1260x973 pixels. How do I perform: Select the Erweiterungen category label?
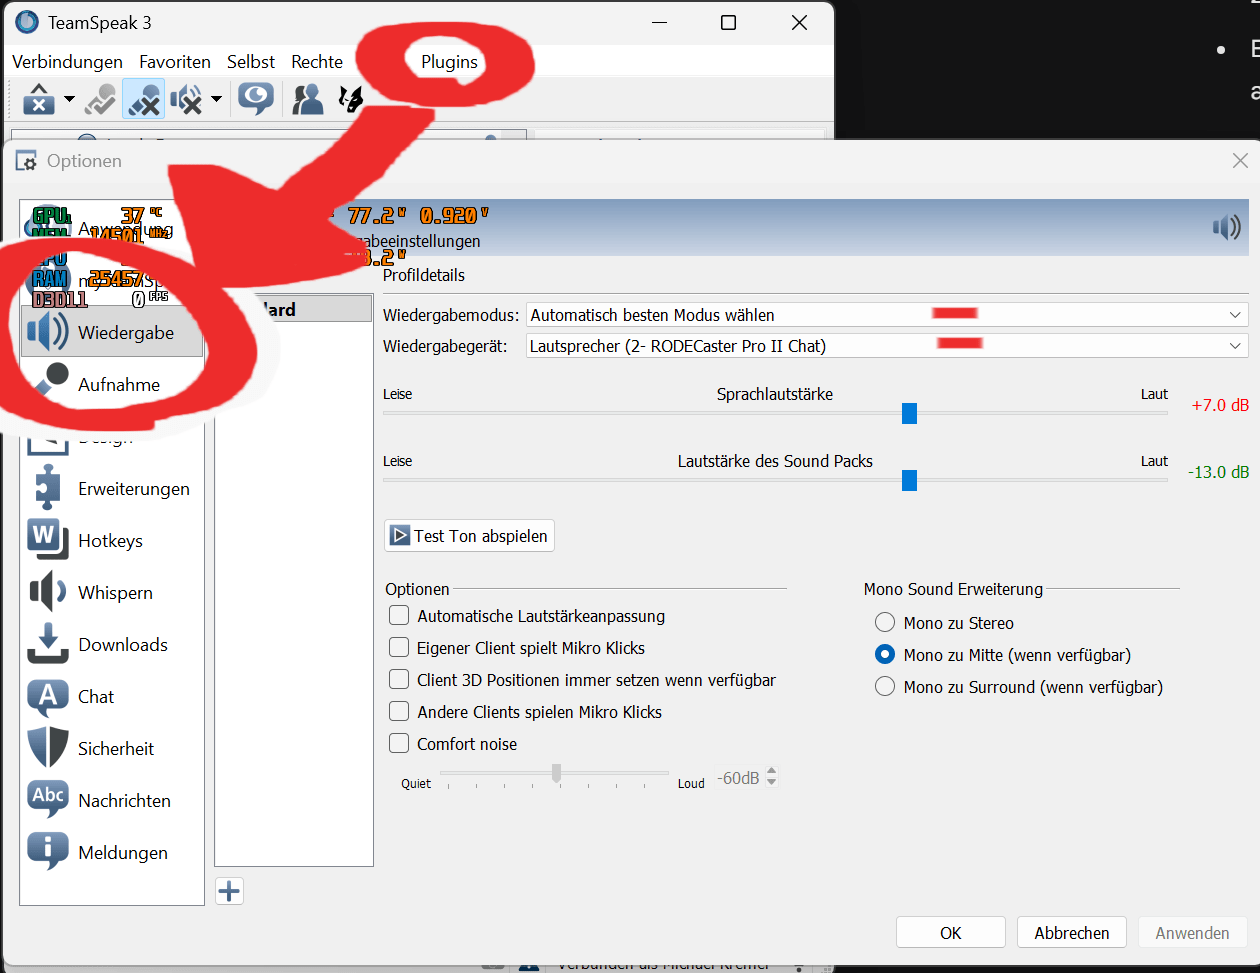click(134, 489)
